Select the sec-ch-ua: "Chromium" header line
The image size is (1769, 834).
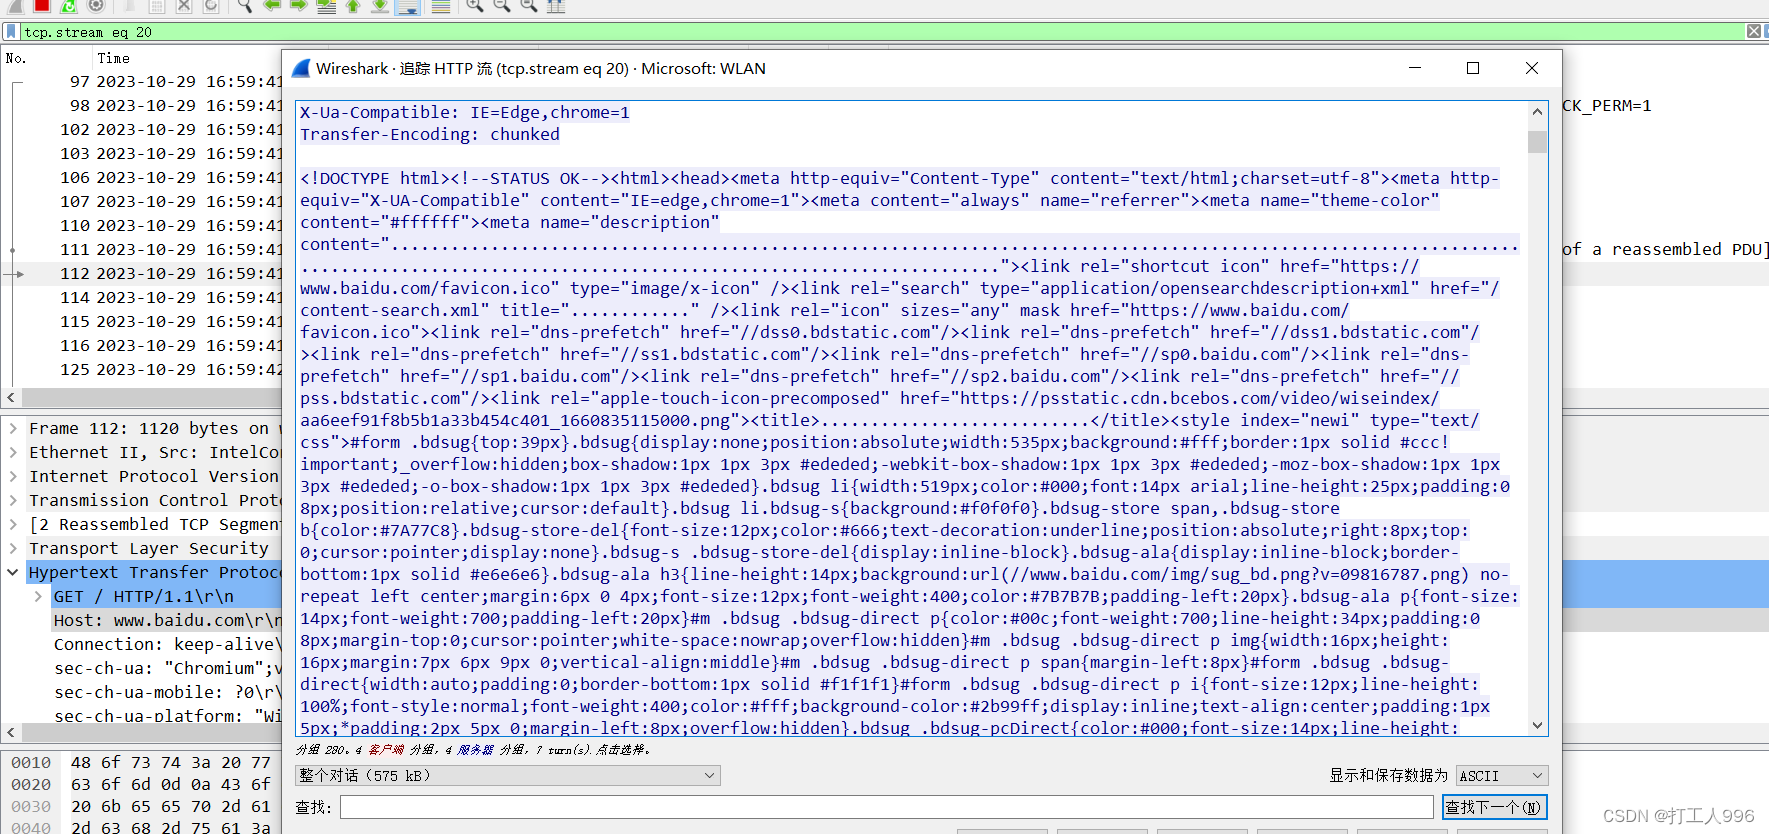pyautogui.click(x=168, y=668)
